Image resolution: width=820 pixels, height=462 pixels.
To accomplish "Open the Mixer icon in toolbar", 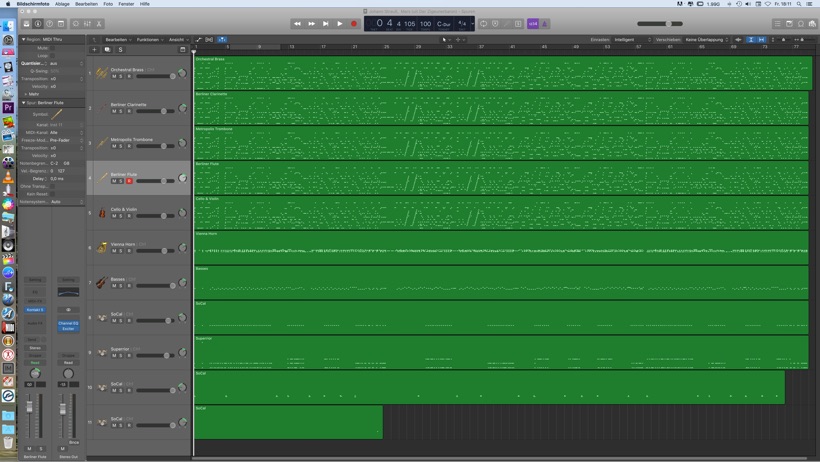I will click(87, 23).
